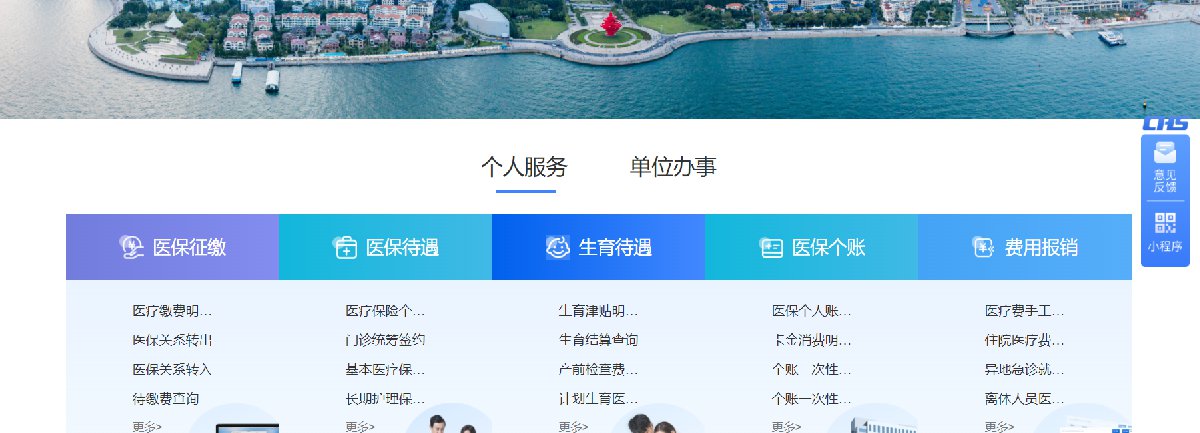Click the coastal city banner image

600,59
